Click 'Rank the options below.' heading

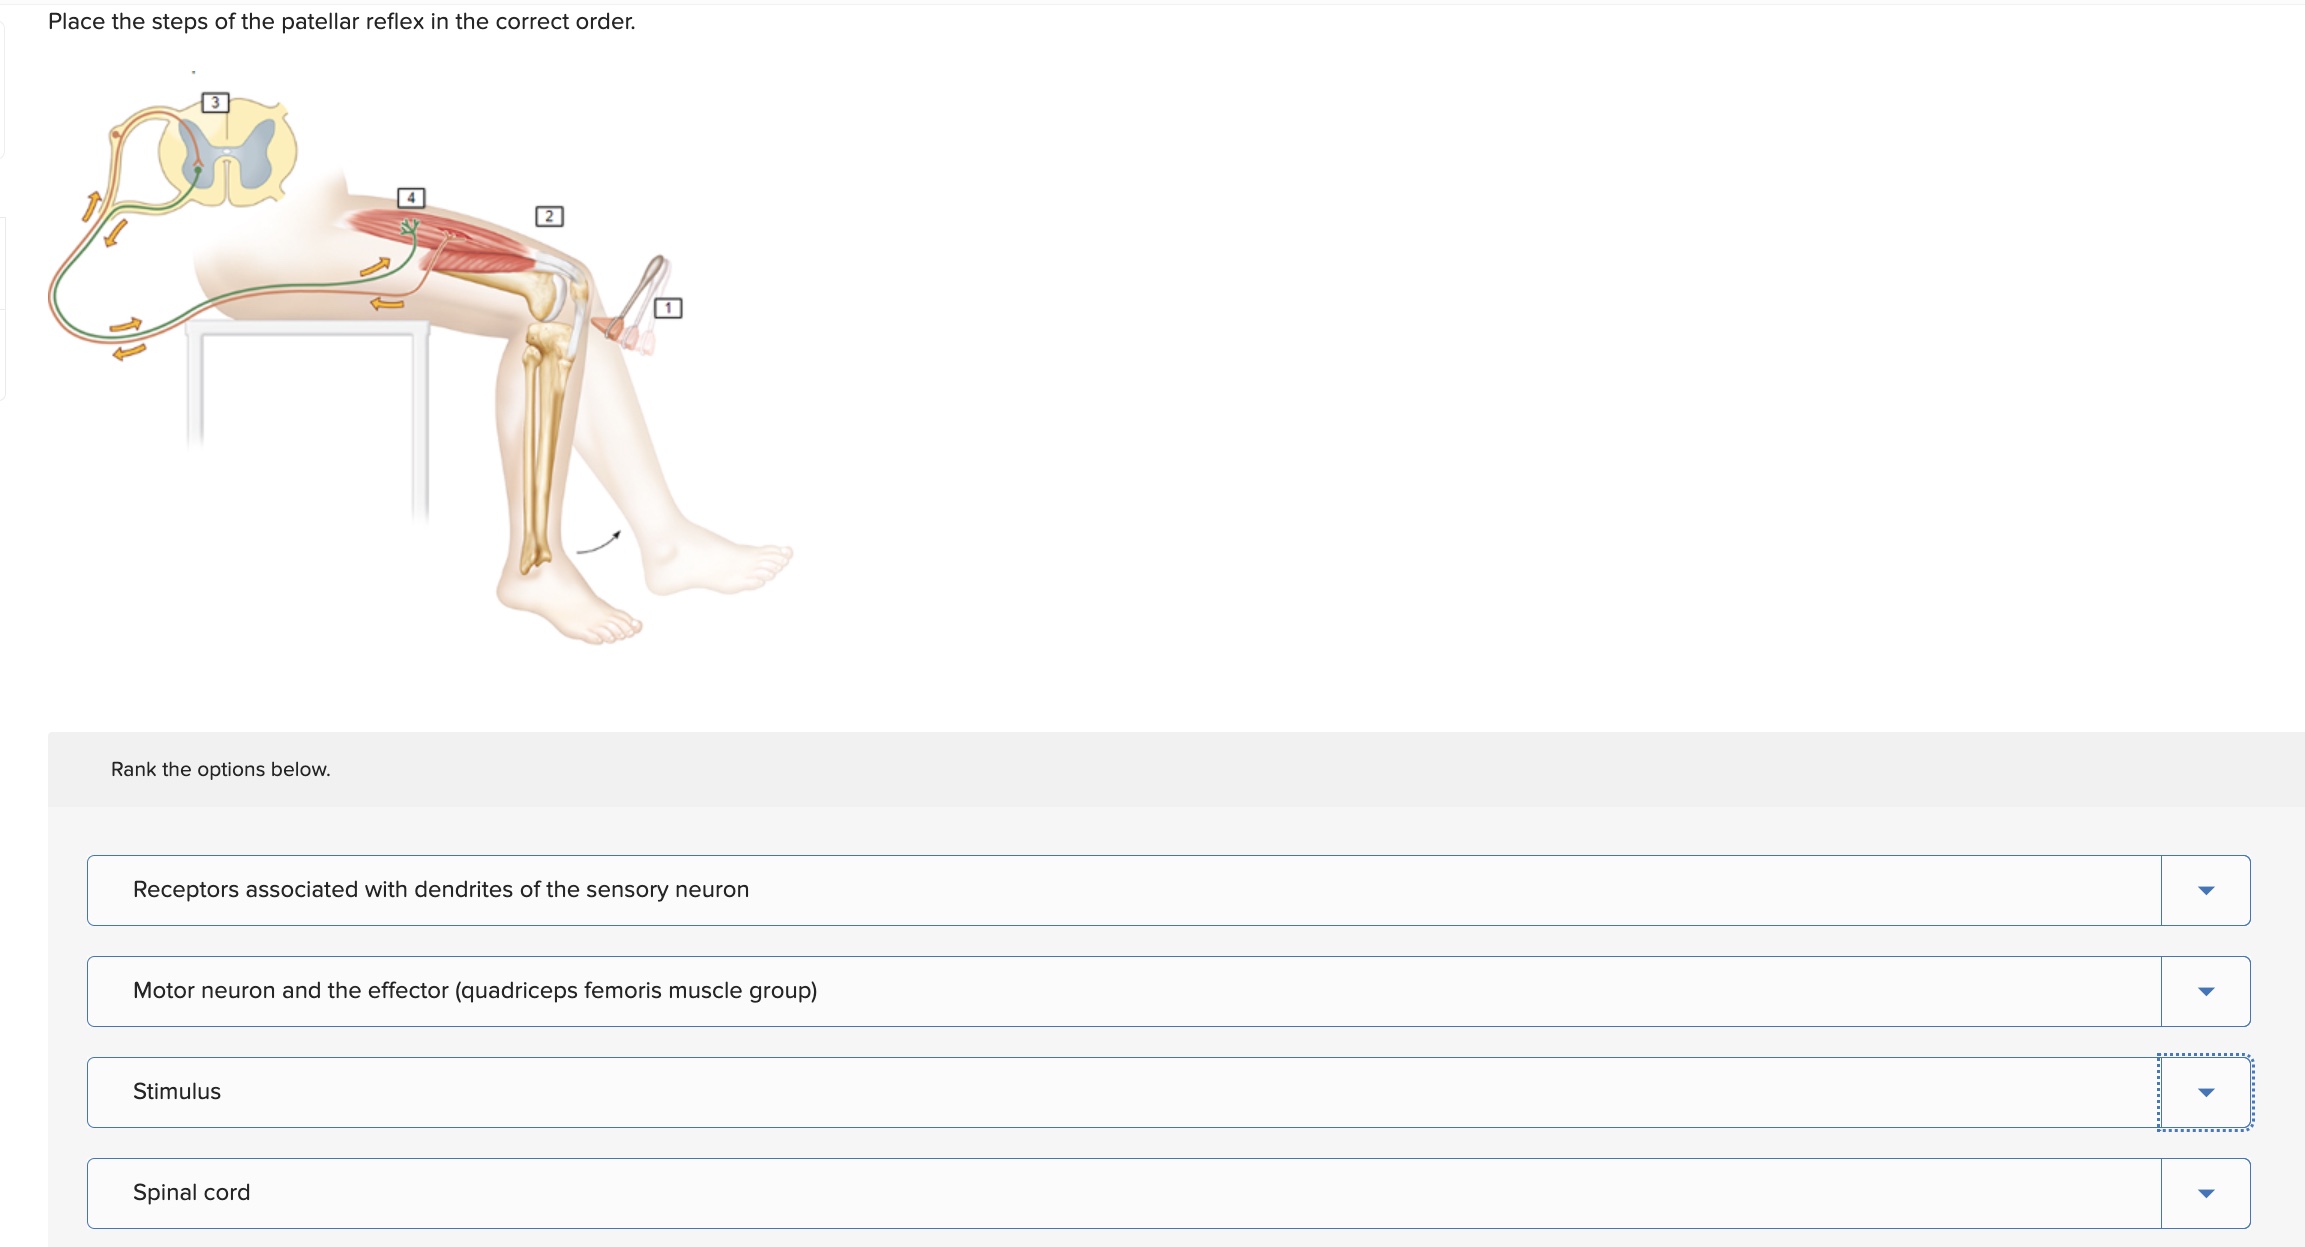(x=220, y=769)
